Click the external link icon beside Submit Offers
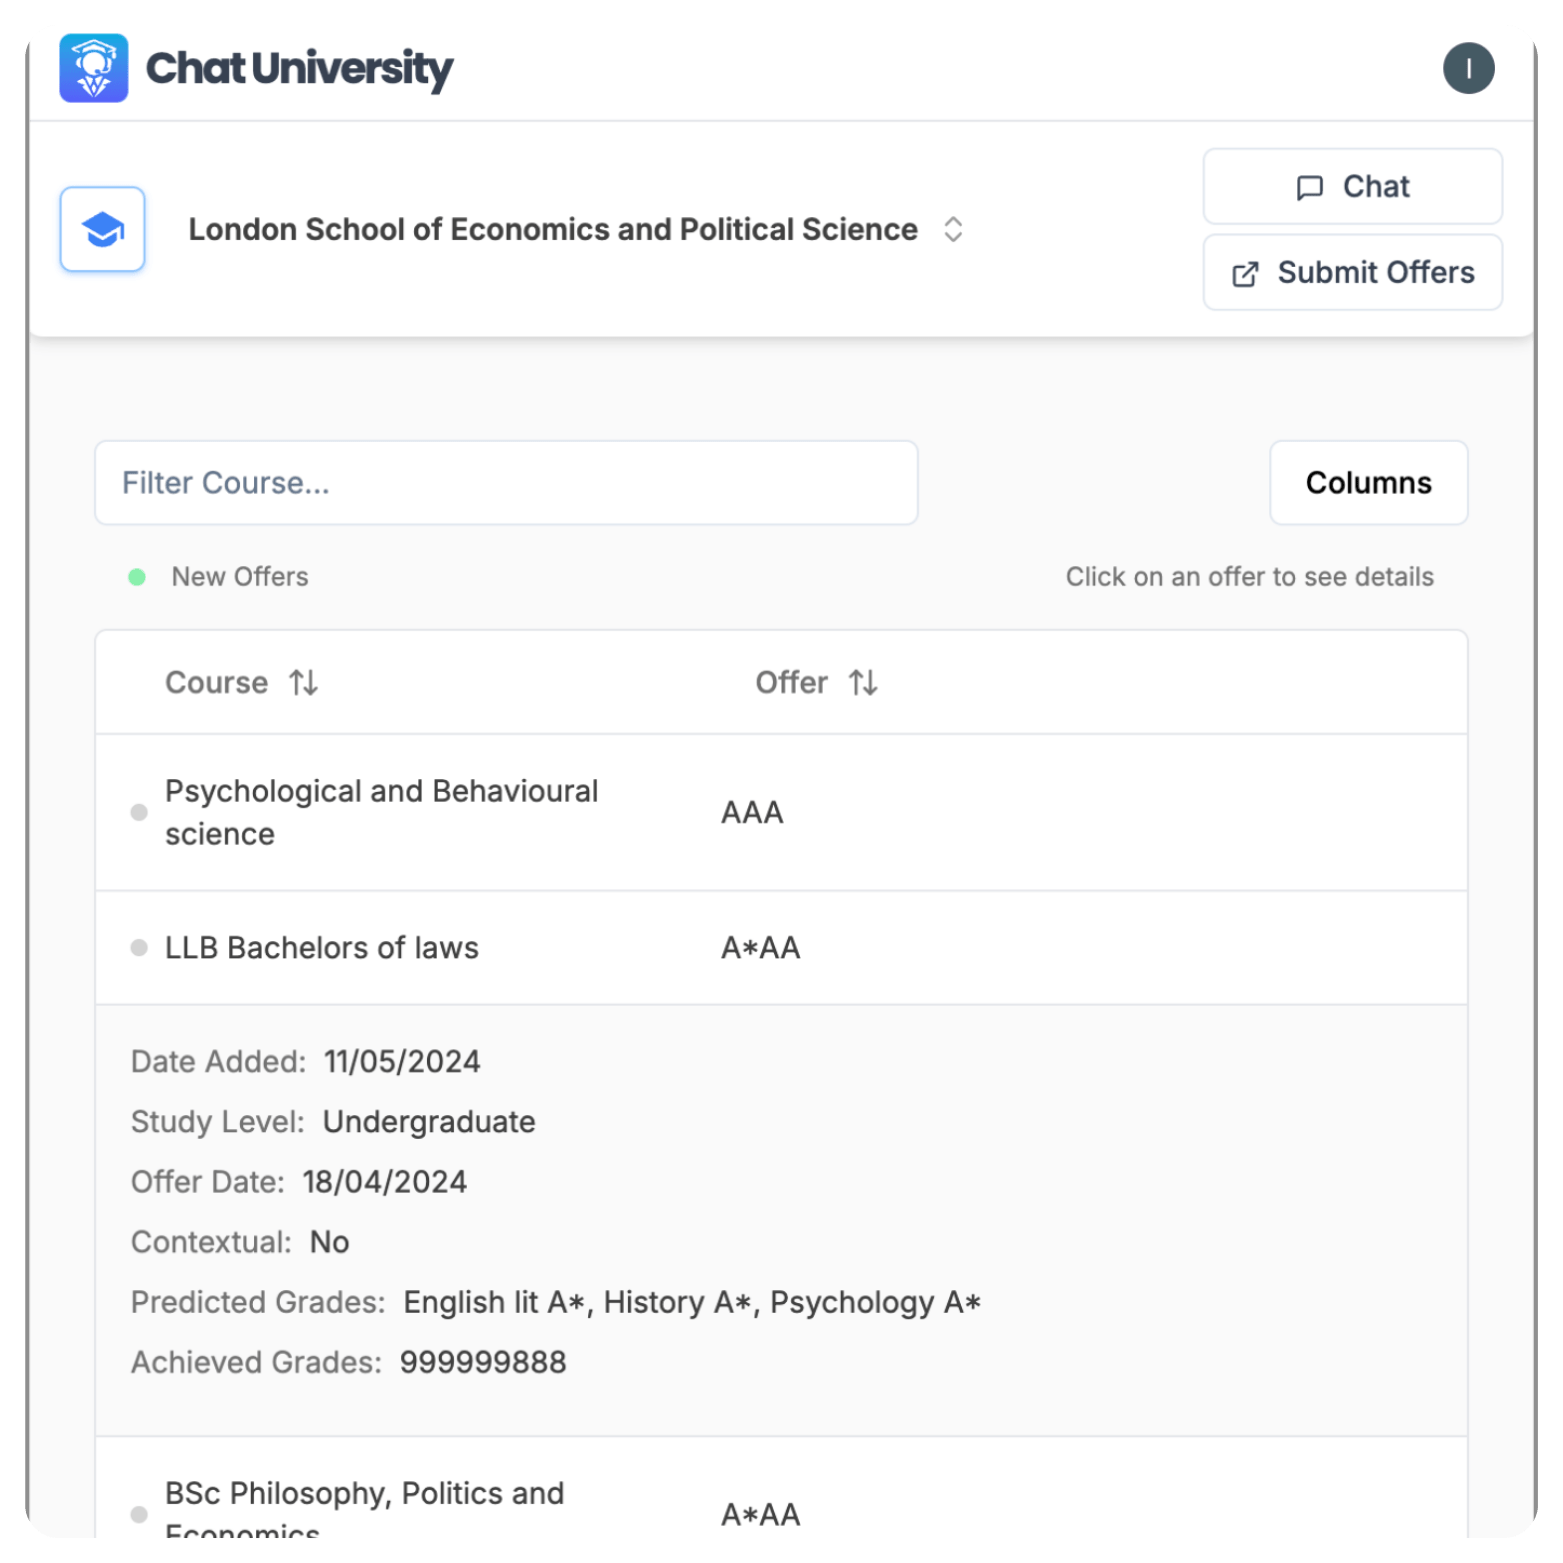1563x1563 pixels. click(1245, 274)
